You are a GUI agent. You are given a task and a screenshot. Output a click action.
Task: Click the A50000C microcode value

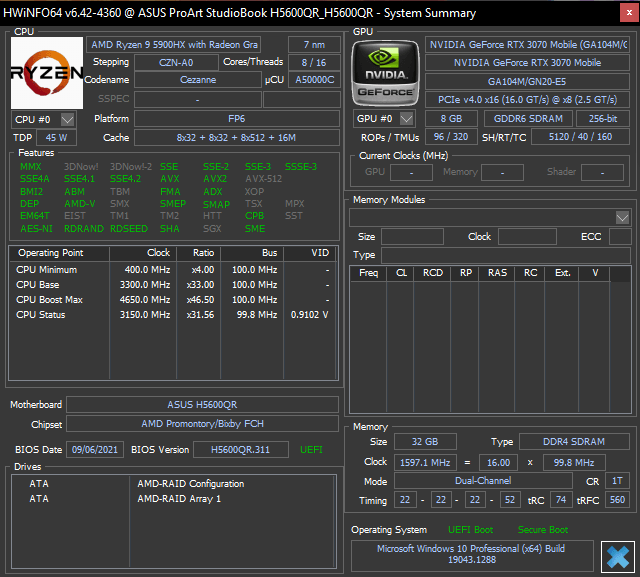pyautogui.click(x=315, y=80)
